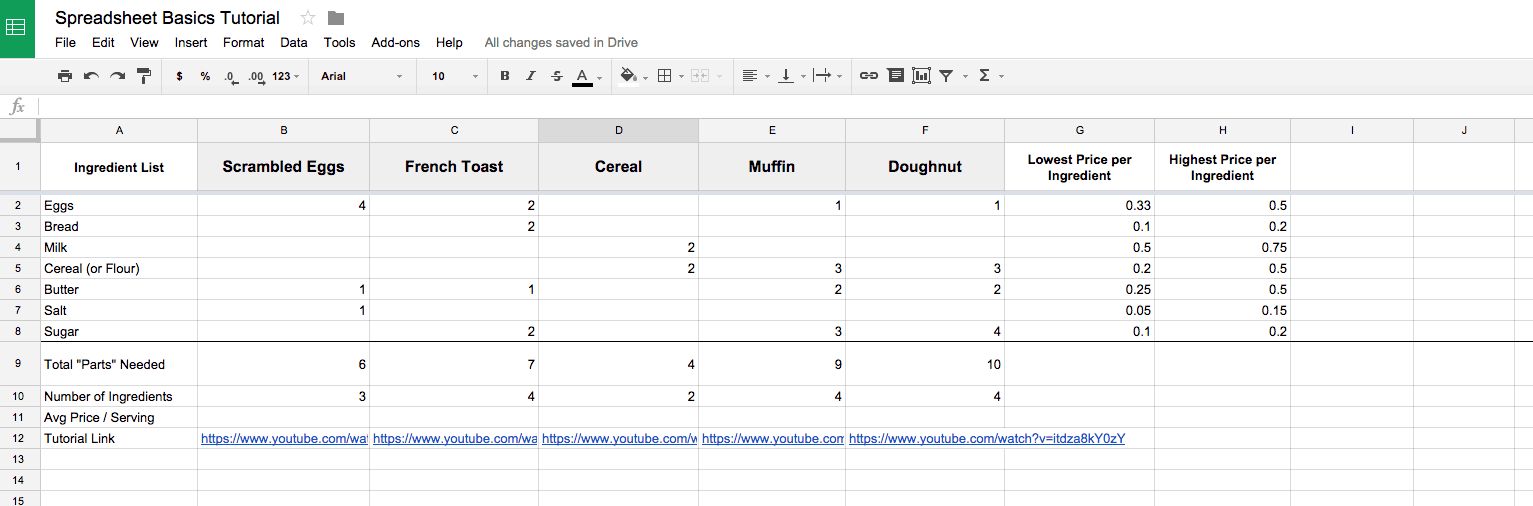Select the Paint format tool
Viewport: 1533px width, 506px height.
[143, 76]
